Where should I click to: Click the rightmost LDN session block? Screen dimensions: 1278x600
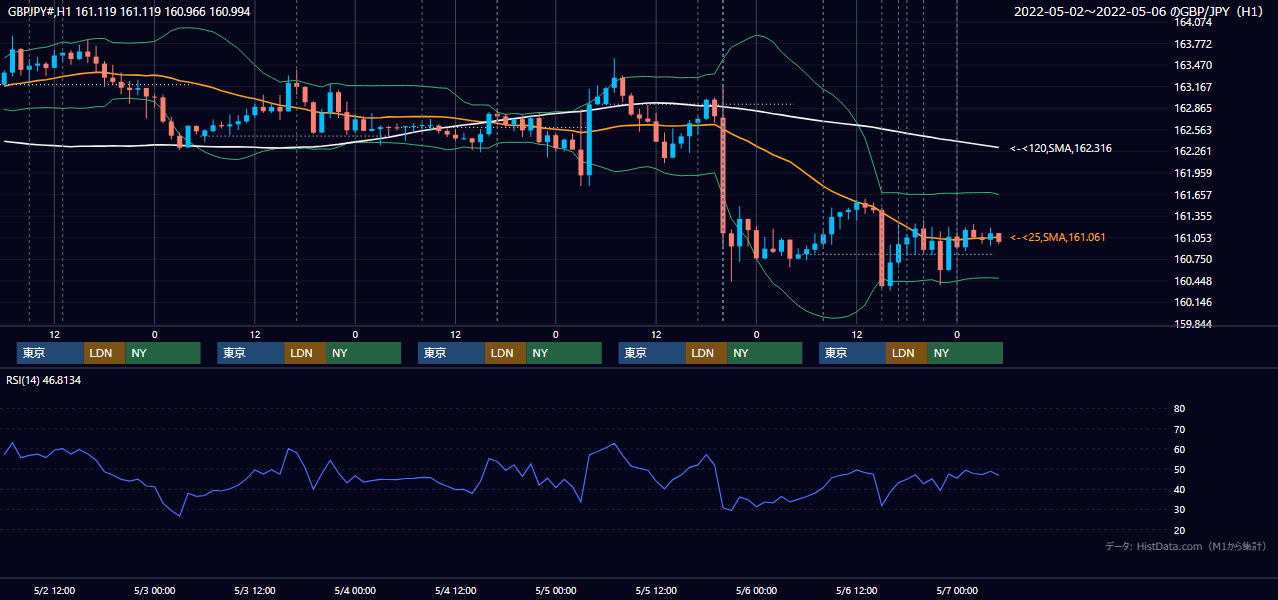(x=906, y=353)
